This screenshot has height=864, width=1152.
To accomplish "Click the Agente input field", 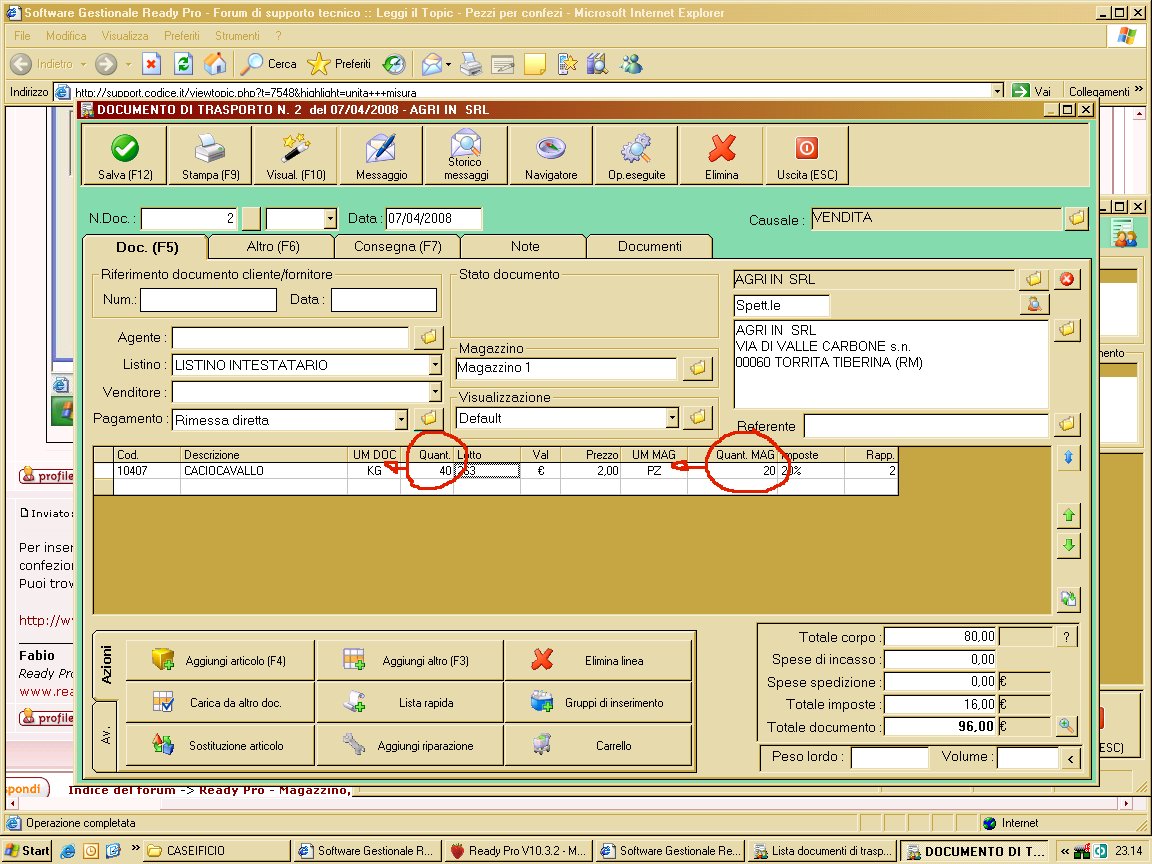I will pyautogui.click(x=290, y=338).
